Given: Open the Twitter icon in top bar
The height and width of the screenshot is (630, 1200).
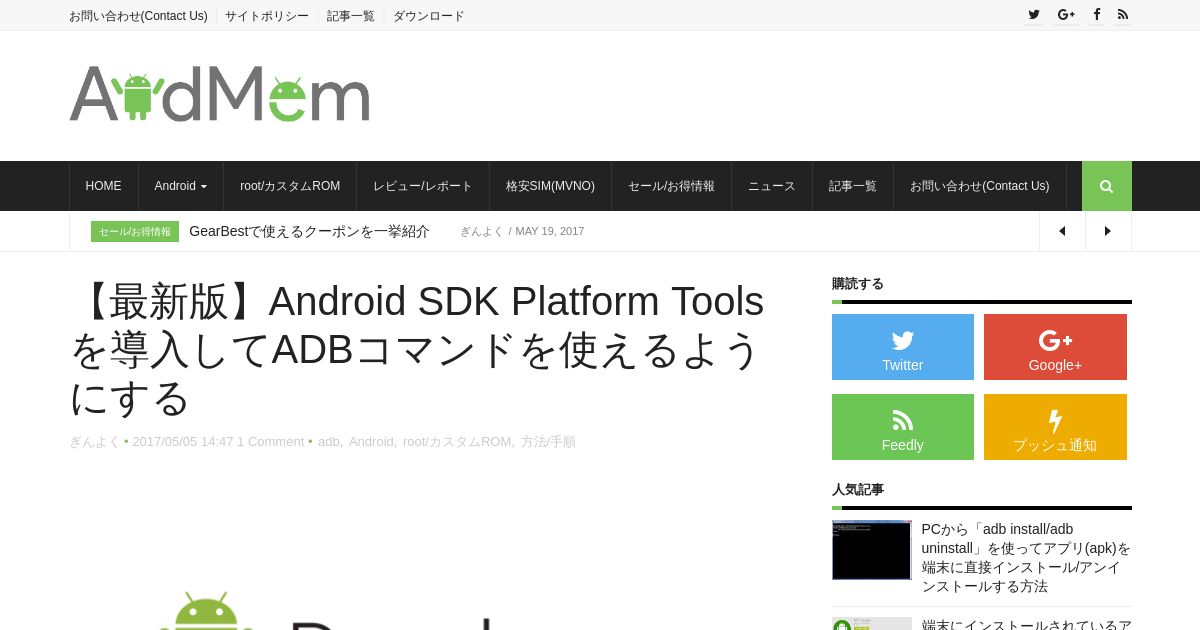Looking at the screenshot, I should pyautogui.click(x=1034, y=15).
